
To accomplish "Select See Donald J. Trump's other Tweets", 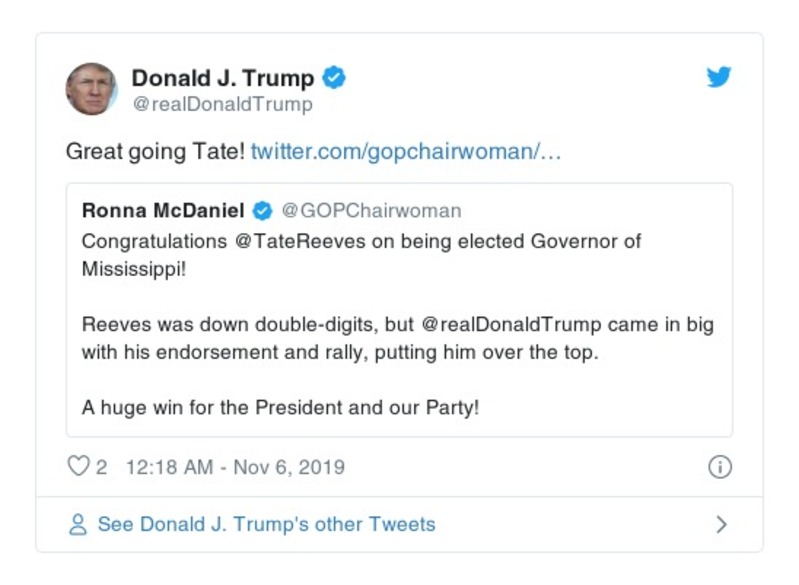I will tap(266, 524).
